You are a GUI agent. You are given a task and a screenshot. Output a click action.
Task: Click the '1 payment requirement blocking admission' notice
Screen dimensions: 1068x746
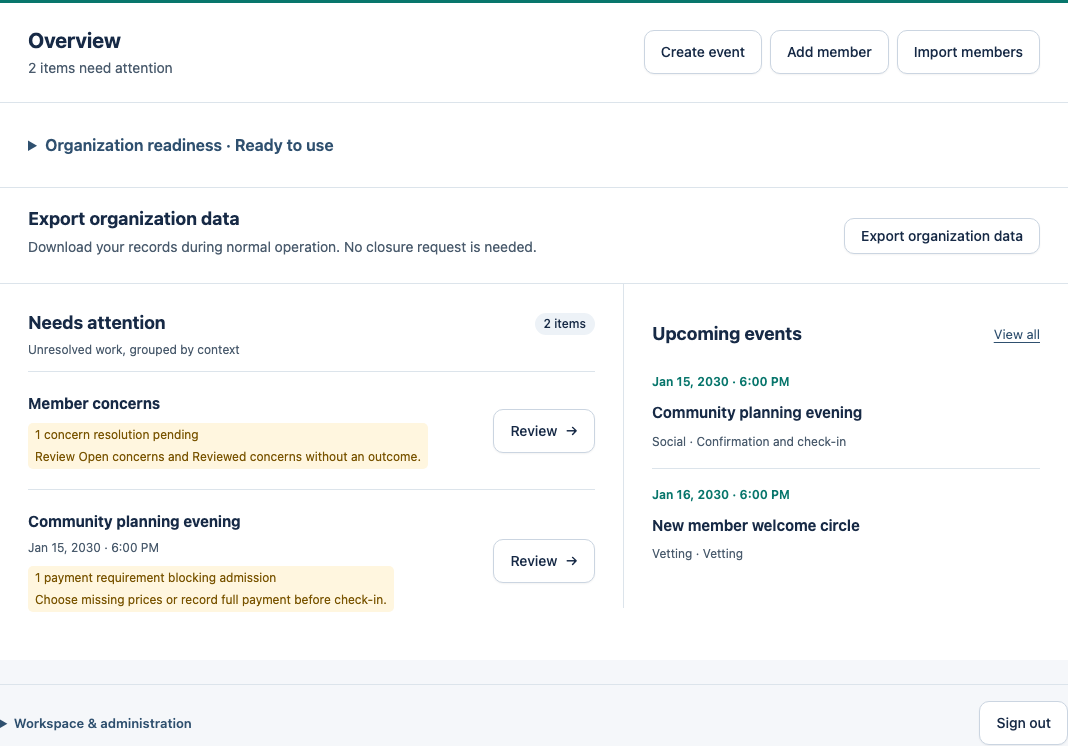155,578
